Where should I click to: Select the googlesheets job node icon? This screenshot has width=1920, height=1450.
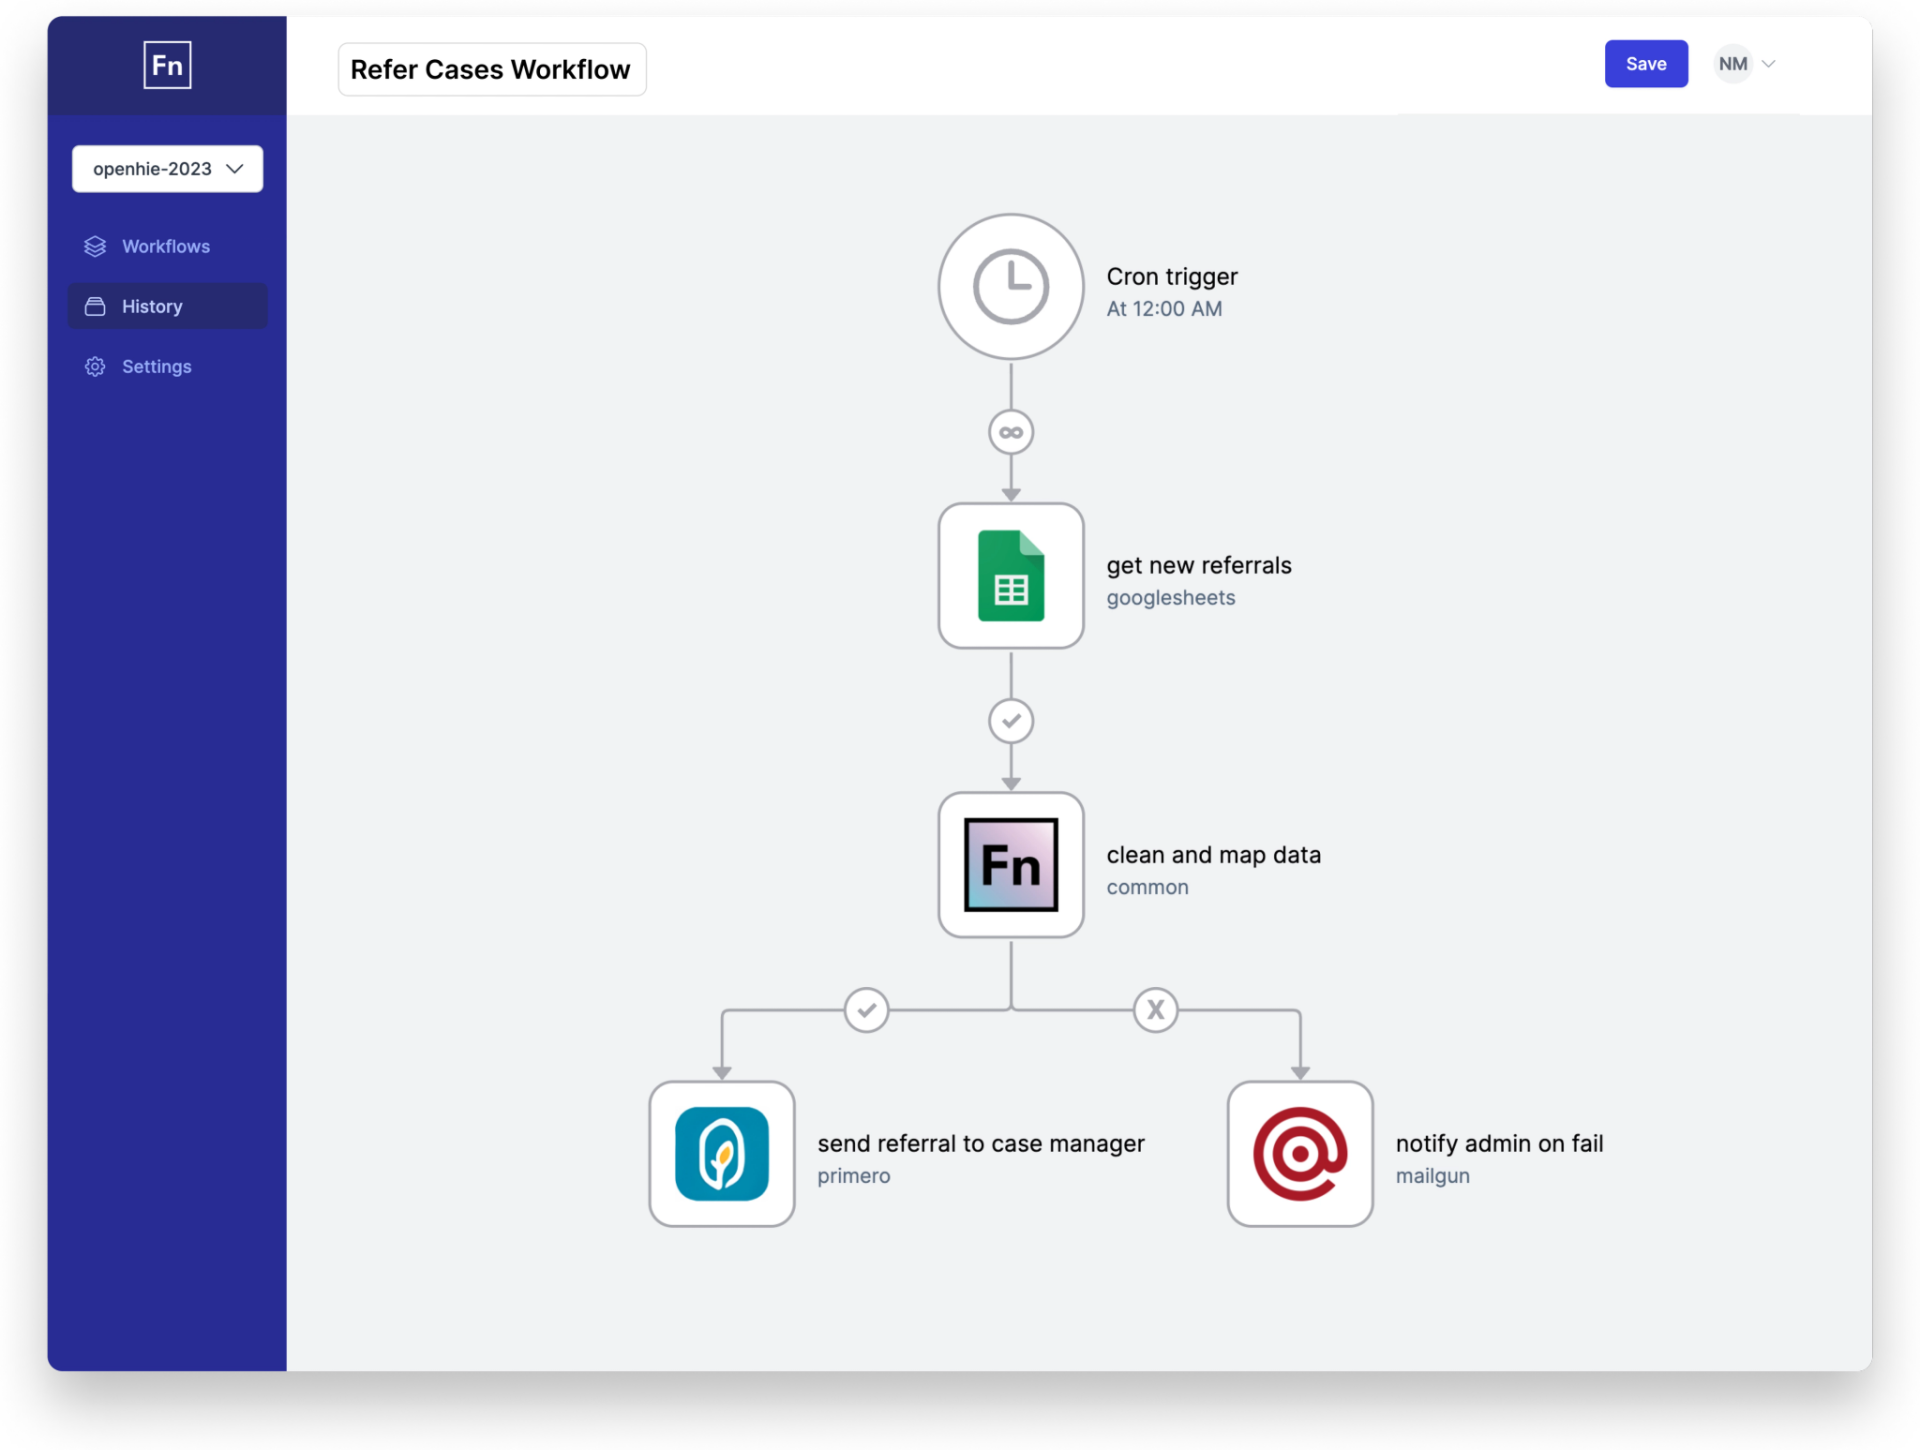tap(1010, 576)
